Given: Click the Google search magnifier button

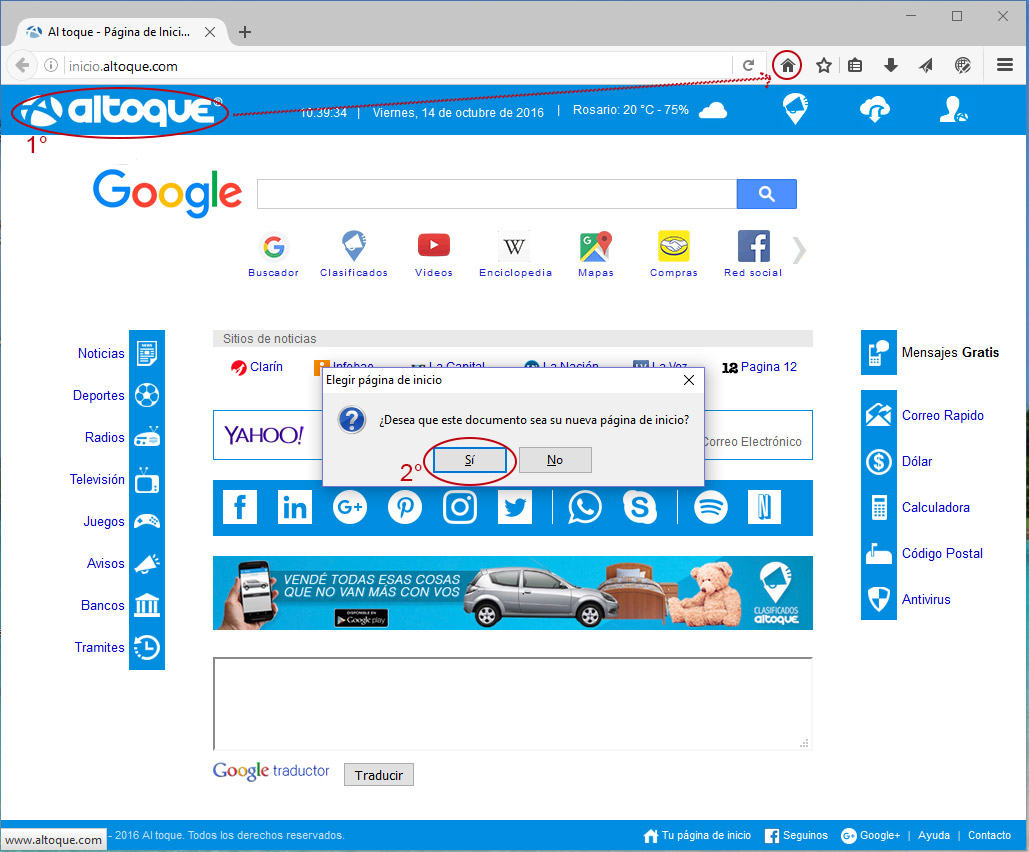Looking at the screenshot, I should tap(766, 194).
